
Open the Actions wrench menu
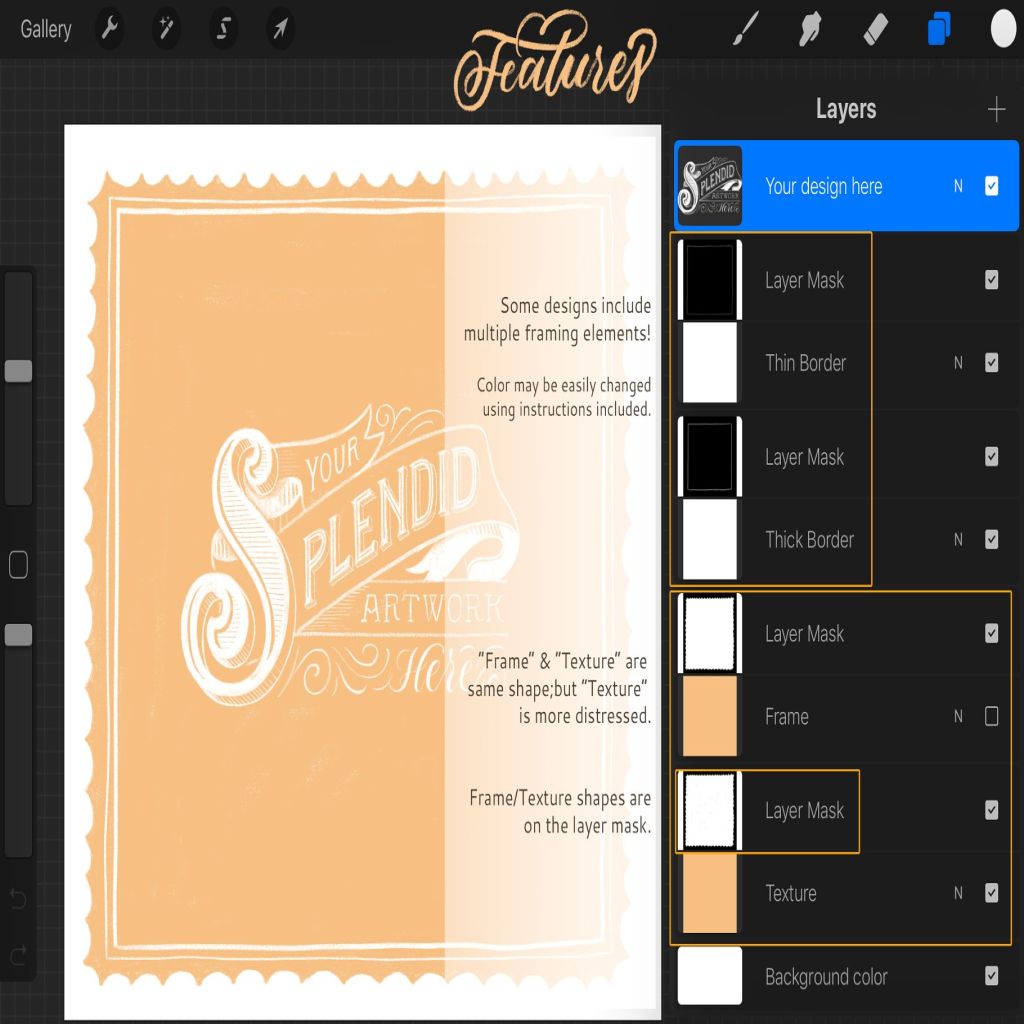pyautogui.click(x=110, y=30)
